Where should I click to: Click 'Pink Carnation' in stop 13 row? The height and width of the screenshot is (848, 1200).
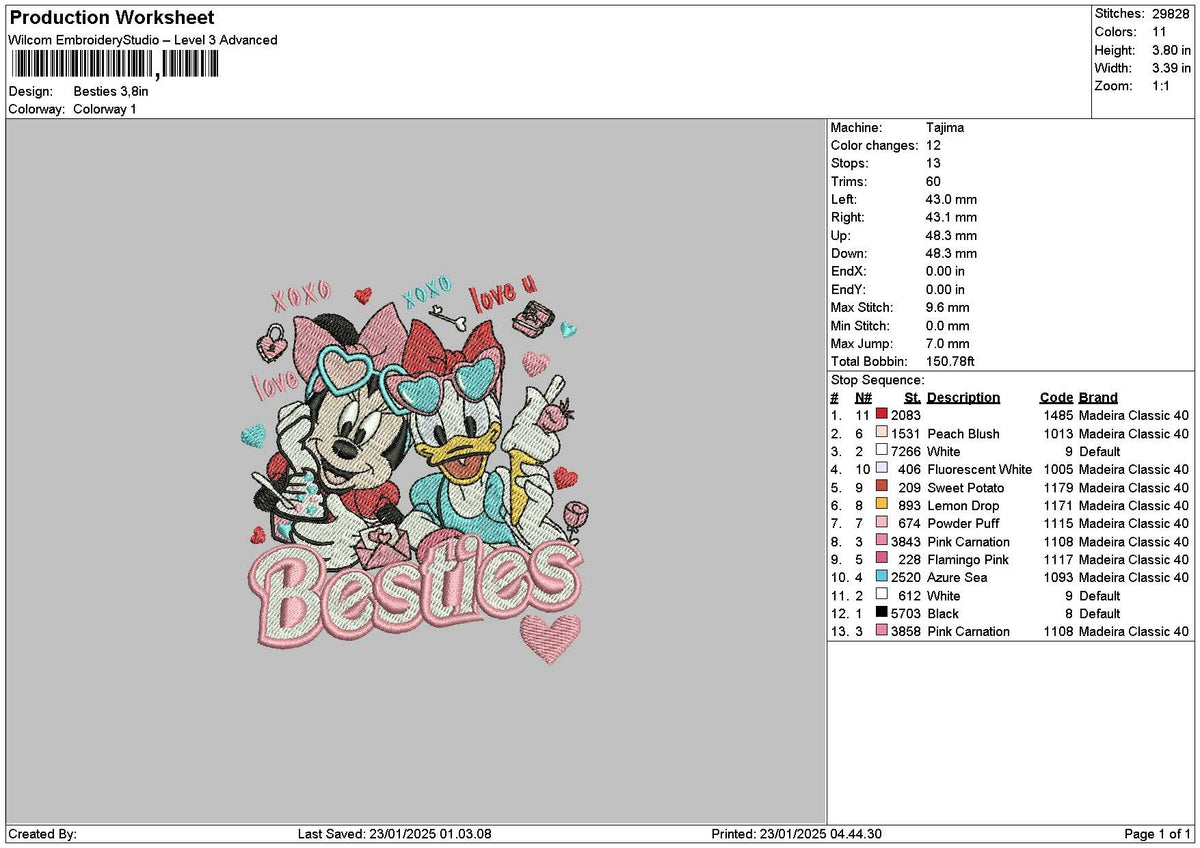tap(968, 631)
